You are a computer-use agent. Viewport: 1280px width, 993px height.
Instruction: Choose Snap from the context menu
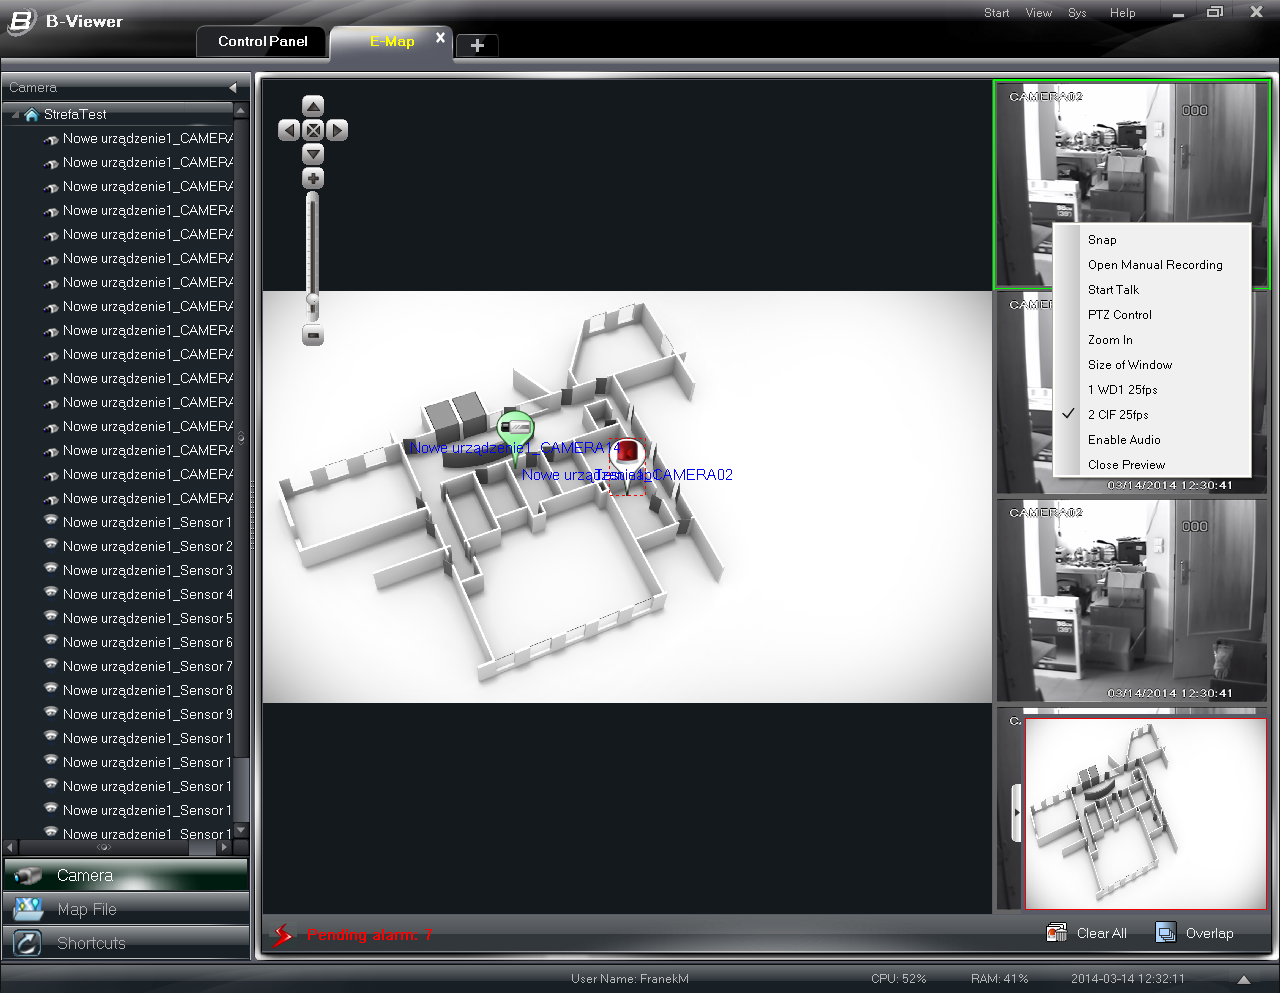coord(1102,240)
